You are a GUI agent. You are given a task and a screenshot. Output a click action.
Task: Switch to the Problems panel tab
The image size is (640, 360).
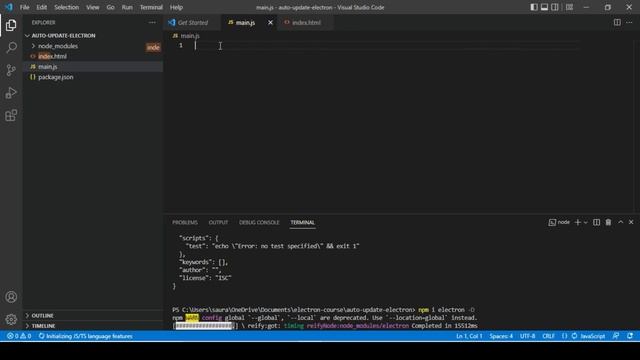tap(184, 222)
